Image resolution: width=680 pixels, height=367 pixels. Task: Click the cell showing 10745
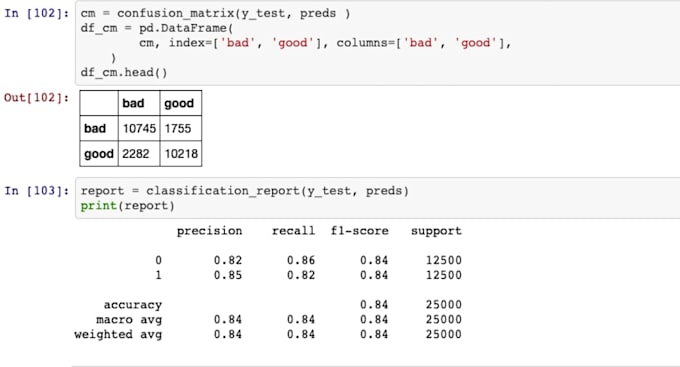click(139, 128)
